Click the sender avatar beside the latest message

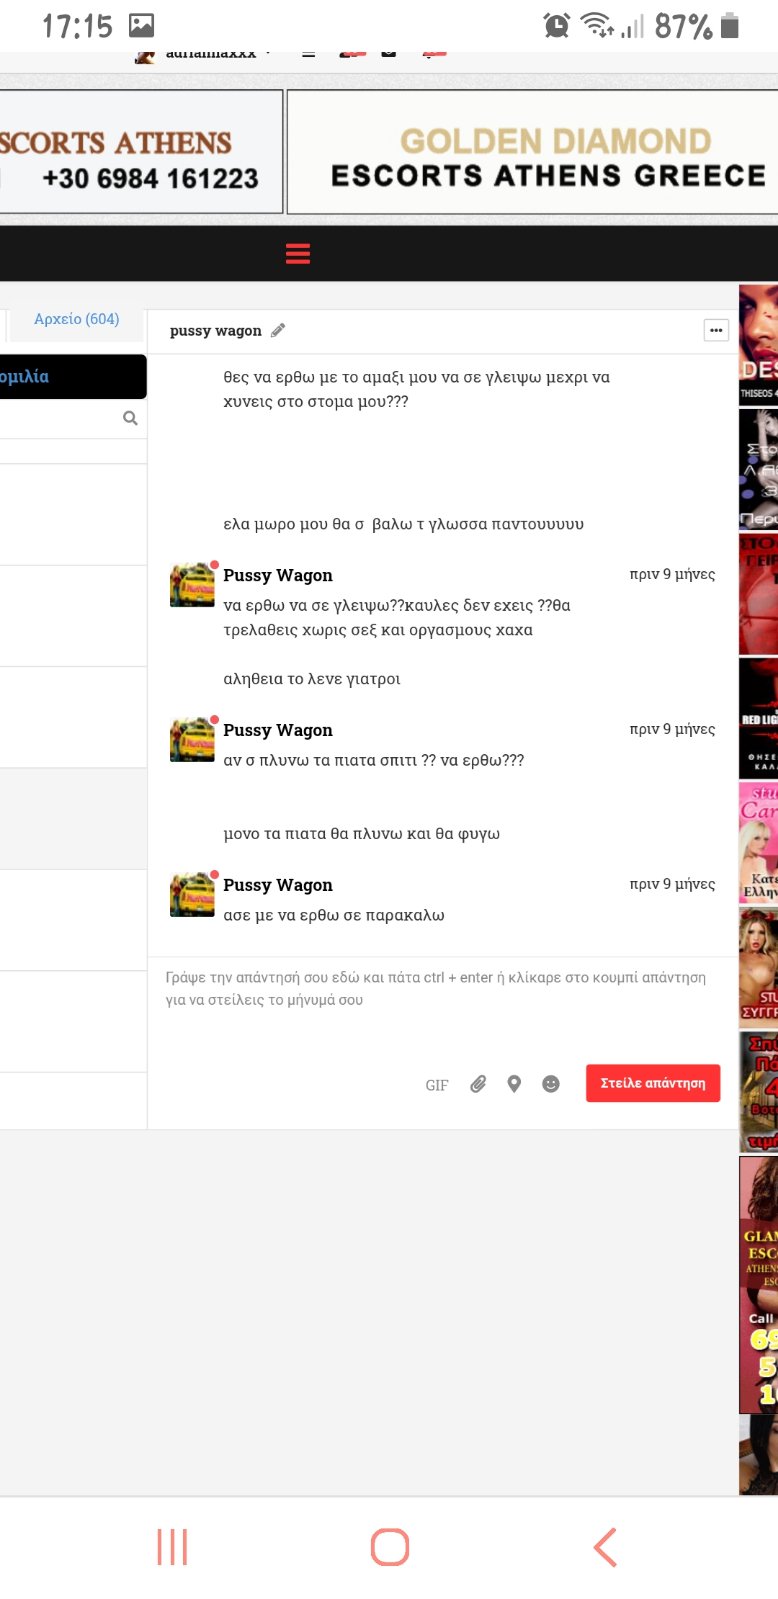(193, 894)
